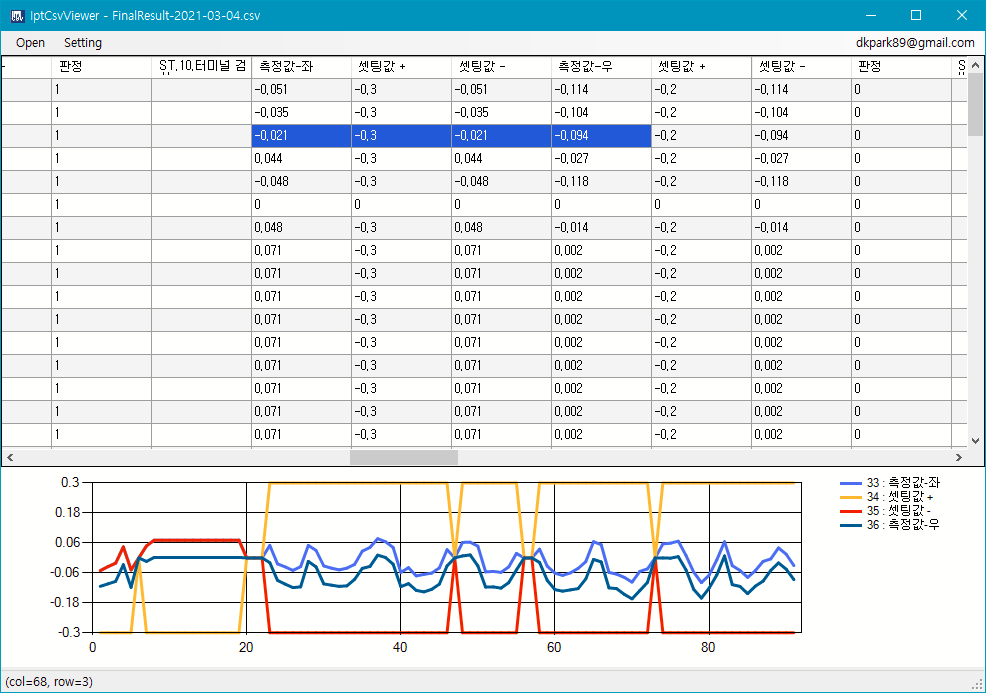Click the window title 'IptCsvViewer - FinalResult-2021-03-04.csv'

[145, 16]
